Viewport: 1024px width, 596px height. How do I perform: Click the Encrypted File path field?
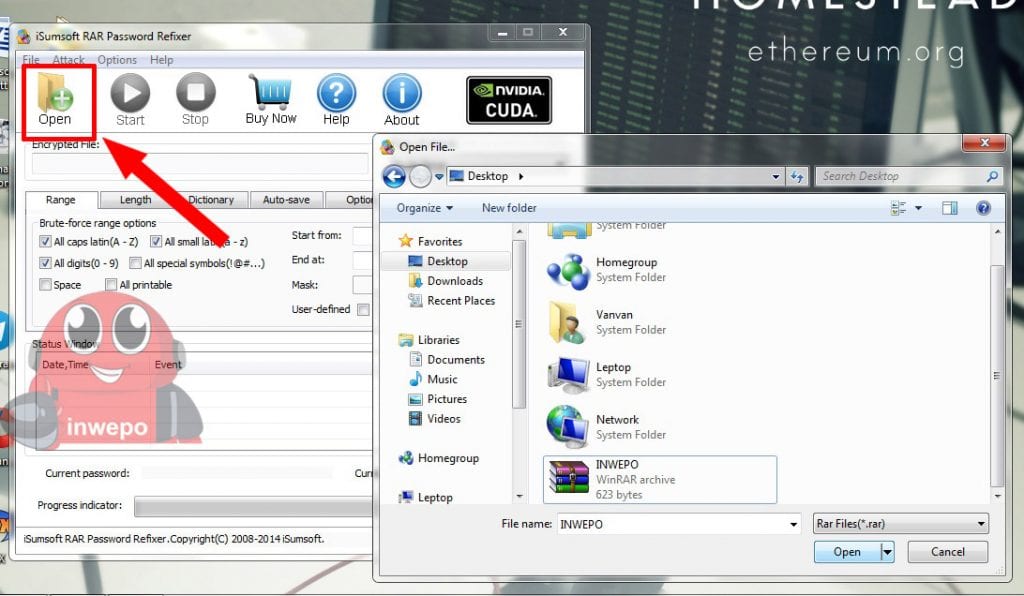pyautogui.click(x=200, y=163)
